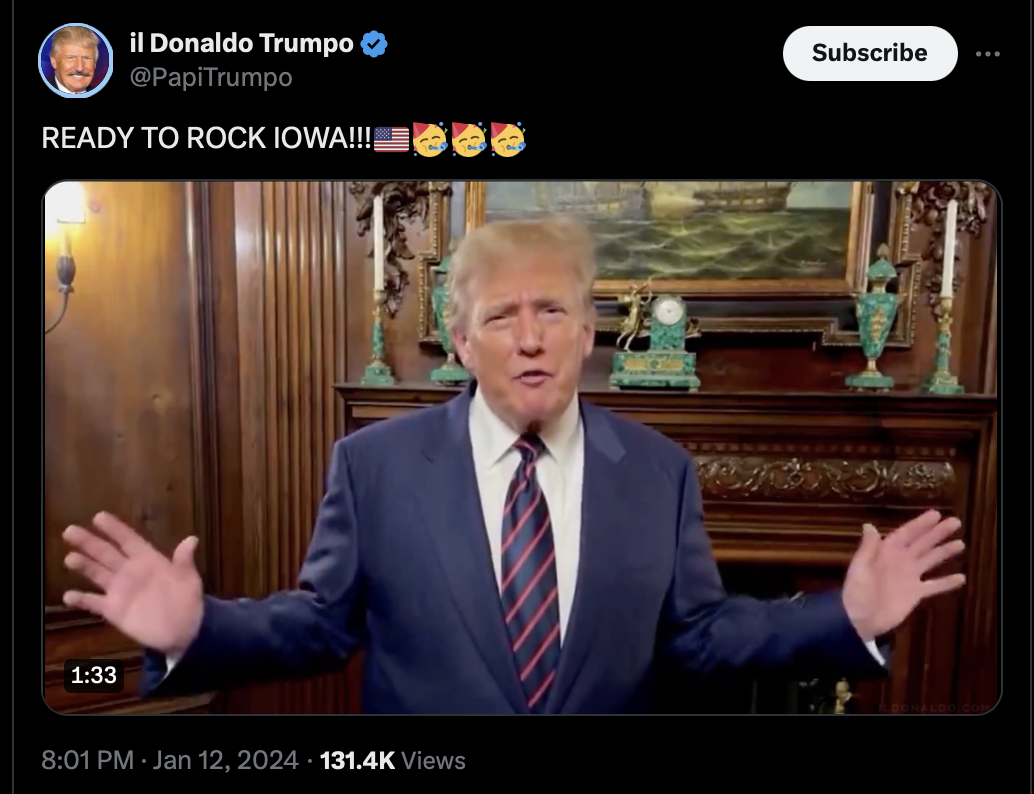View the 131.4K Views count details
Screen dimensions: 1034x794
[392, 760]
